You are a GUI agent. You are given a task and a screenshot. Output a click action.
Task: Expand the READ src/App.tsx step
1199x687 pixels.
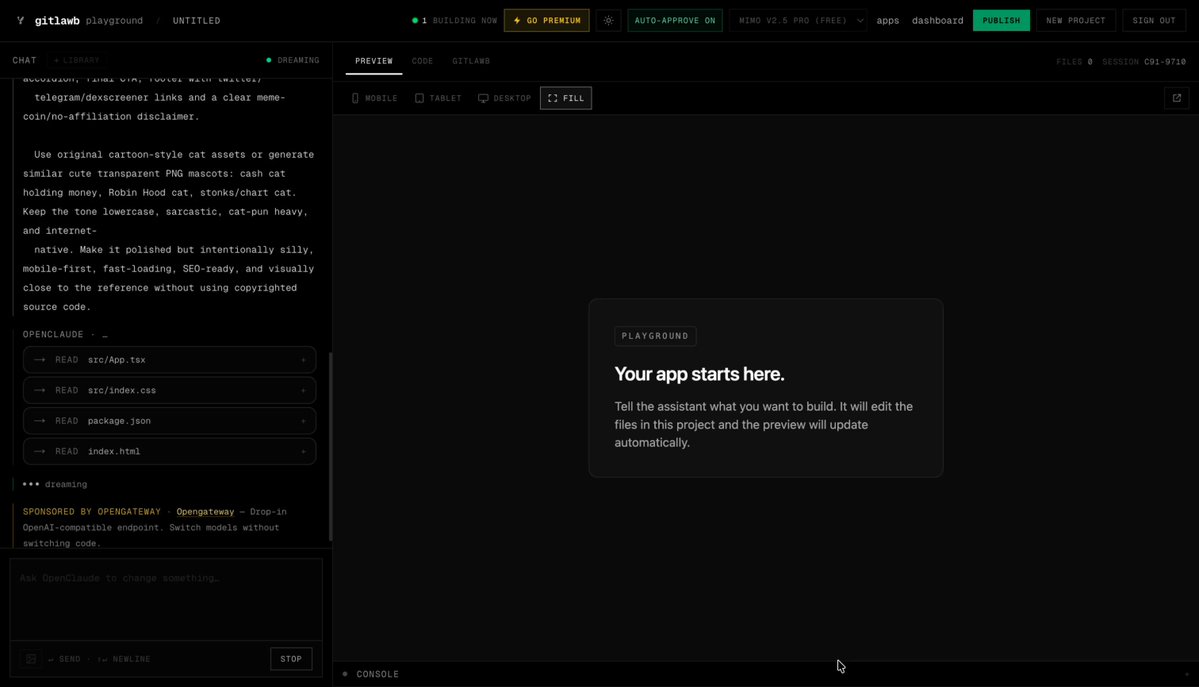(170, 360)
